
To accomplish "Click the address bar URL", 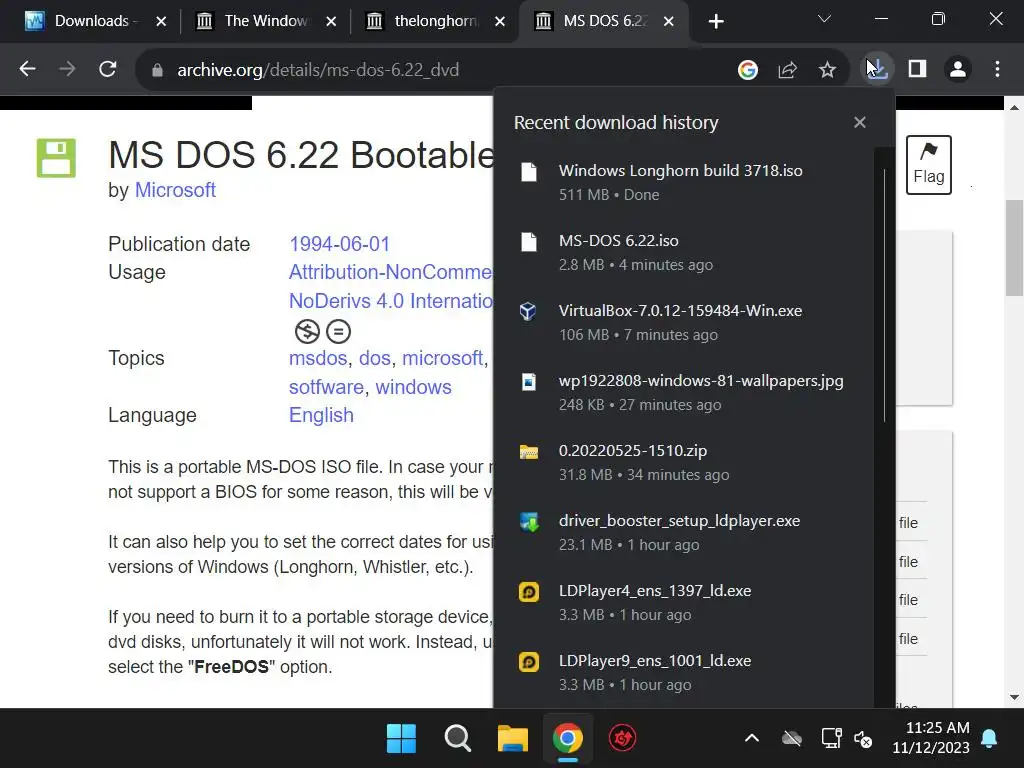I will click(x=318, y=70).
